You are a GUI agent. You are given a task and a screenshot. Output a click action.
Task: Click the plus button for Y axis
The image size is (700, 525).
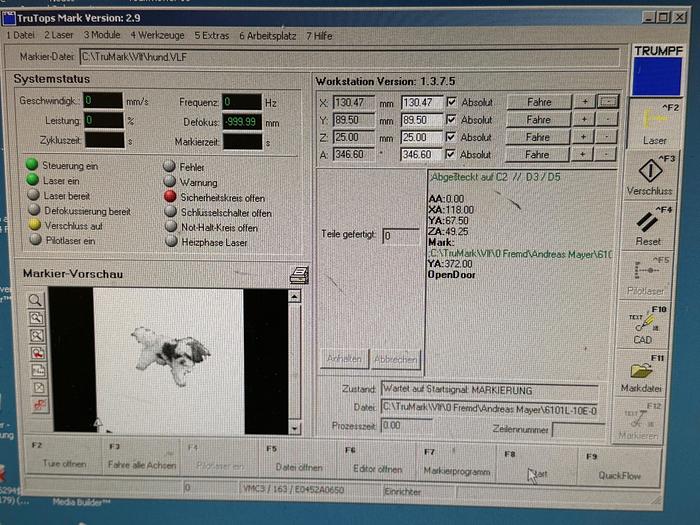(584, 119)
